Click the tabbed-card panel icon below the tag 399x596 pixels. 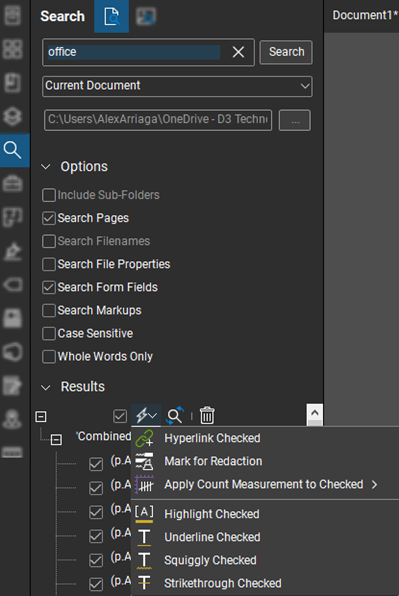tap(13, 319)
